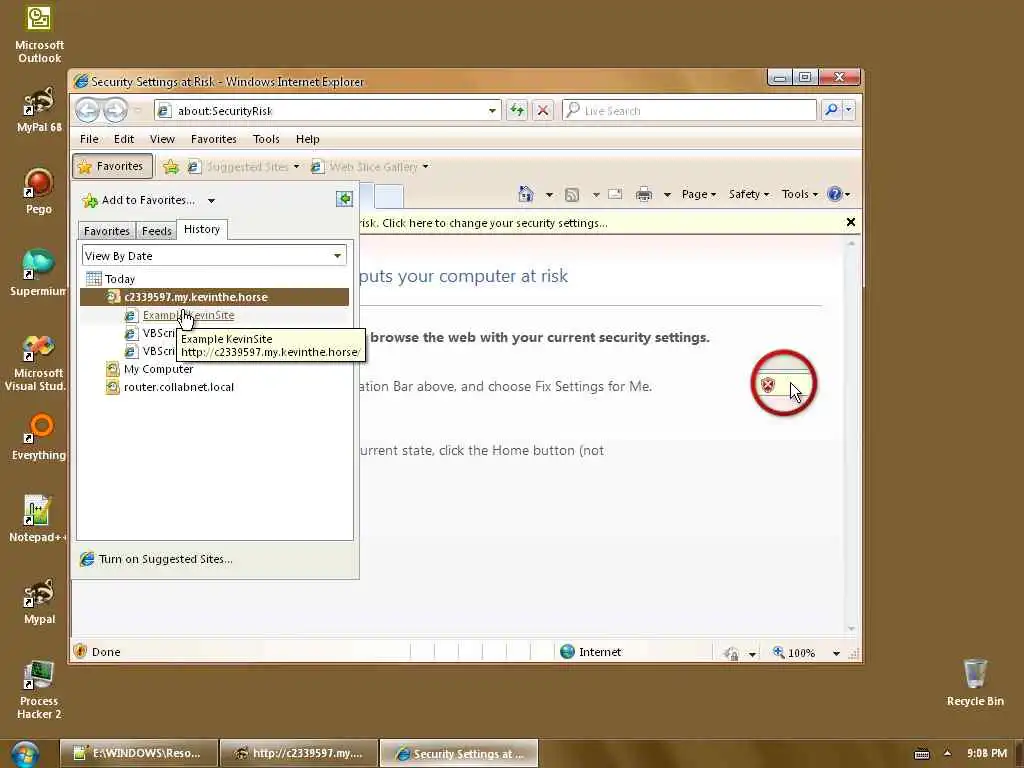Click the RSS Feeds icon in command bar
The image size is (1024, 768).
tap(572, 195)
